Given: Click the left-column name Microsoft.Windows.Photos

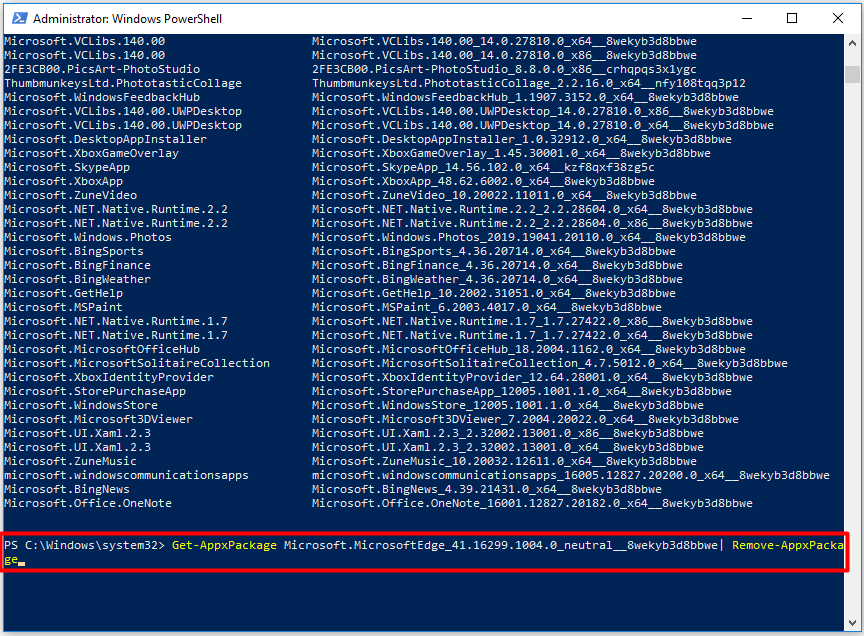Looking at the screenshot, I should coord(88,237).
